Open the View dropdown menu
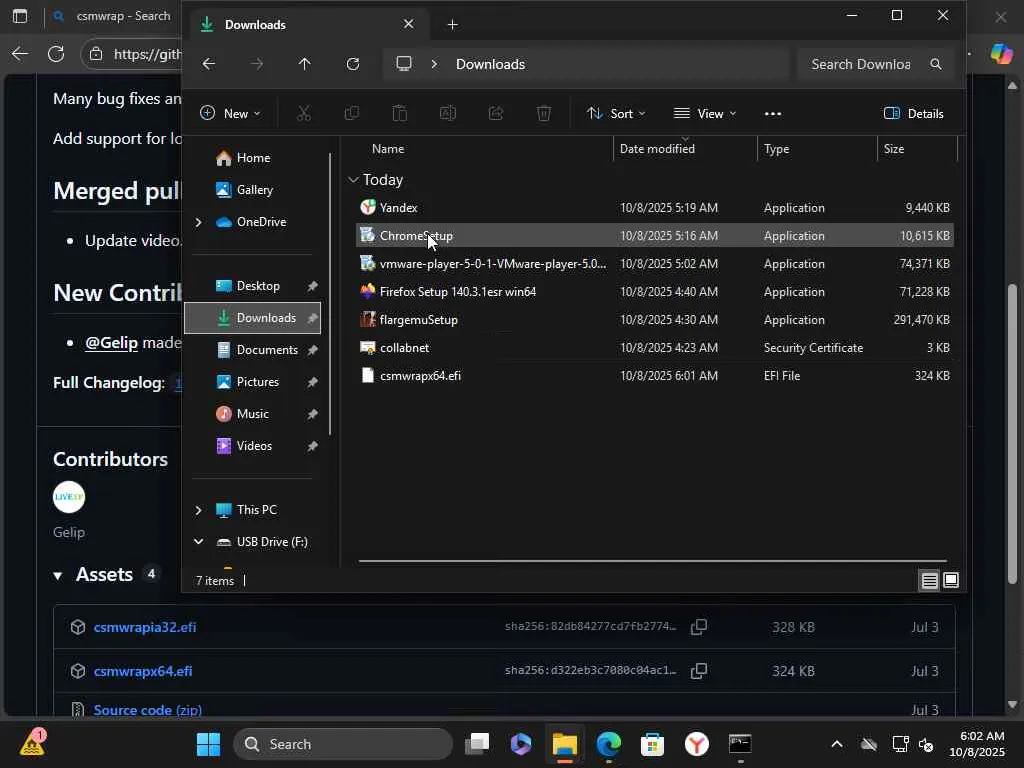1024x768 pixels. pyautogui.click(x=705, y=114)
